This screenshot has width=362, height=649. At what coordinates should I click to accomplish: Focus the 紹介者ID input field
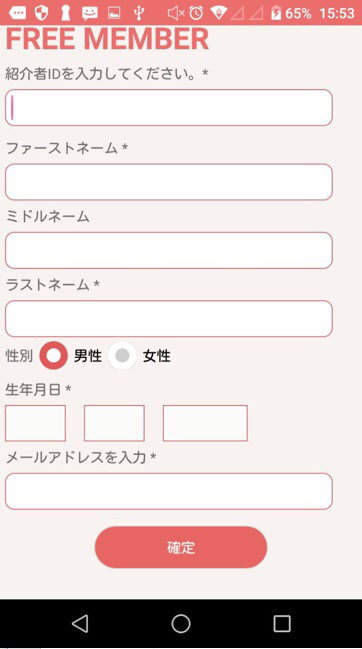tap(169, 108)
